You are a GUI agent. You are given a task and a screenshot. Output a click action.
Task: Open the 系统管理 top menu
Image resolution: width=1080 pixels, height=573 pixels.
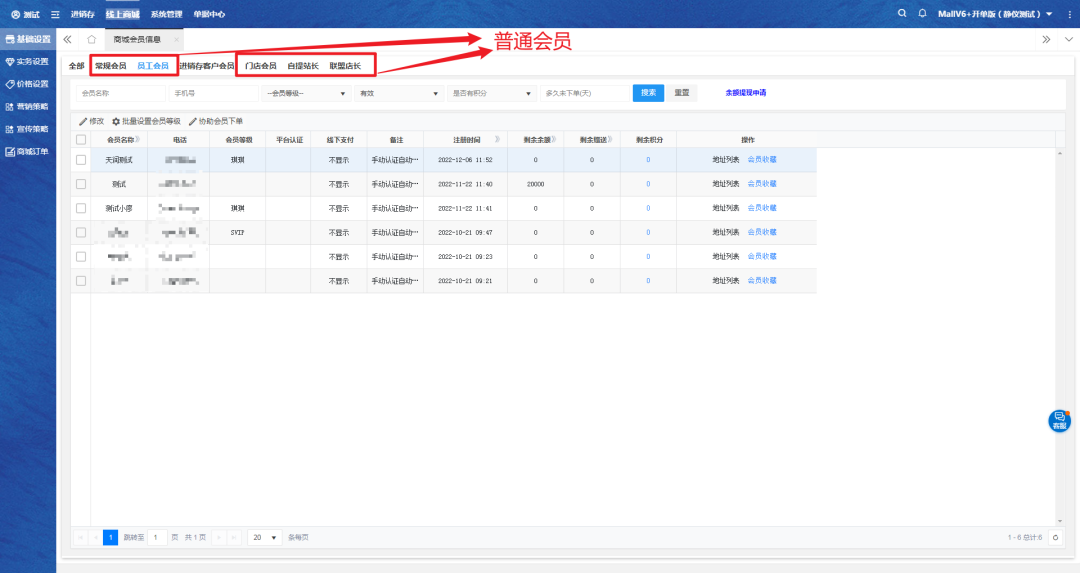click(x=166, y=14)
